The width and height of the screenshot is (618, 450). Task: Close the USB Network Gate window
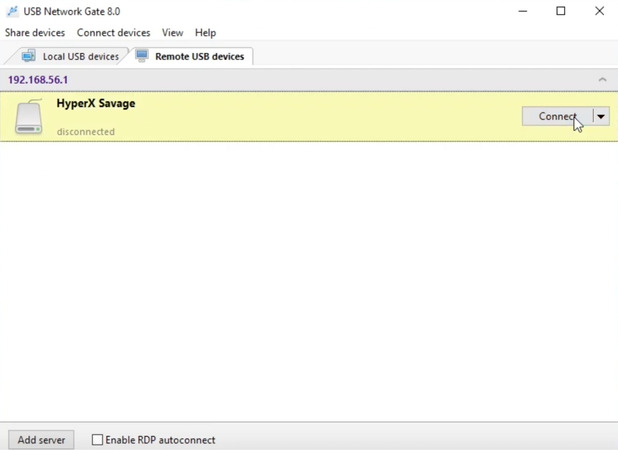coord(599,11)
